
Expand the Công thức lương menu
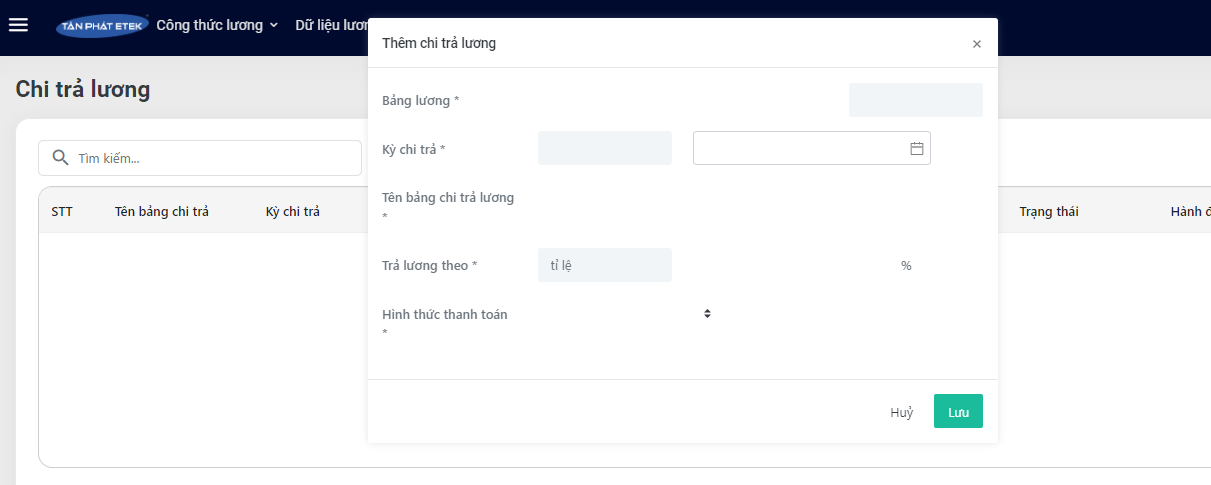(217, 25)
